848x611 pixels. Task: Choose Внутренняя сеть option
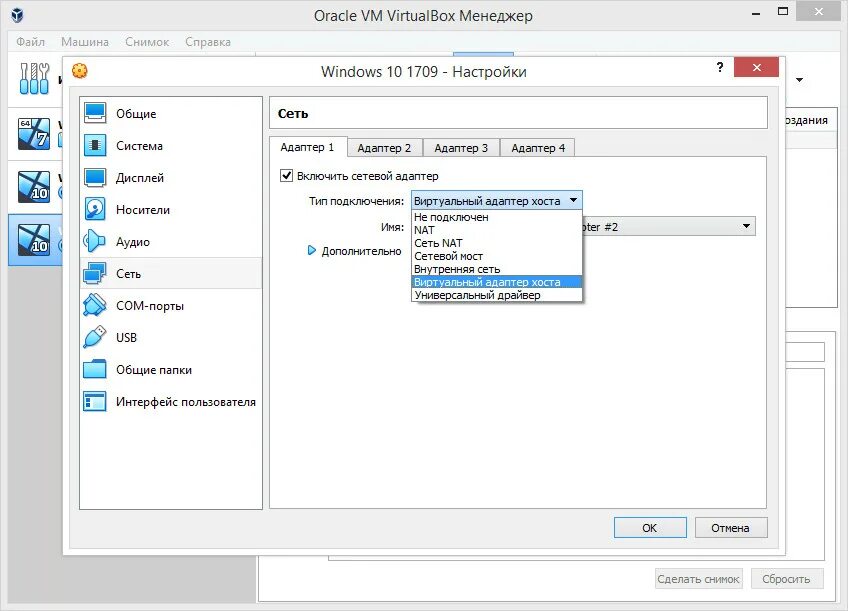coord(496,269)
